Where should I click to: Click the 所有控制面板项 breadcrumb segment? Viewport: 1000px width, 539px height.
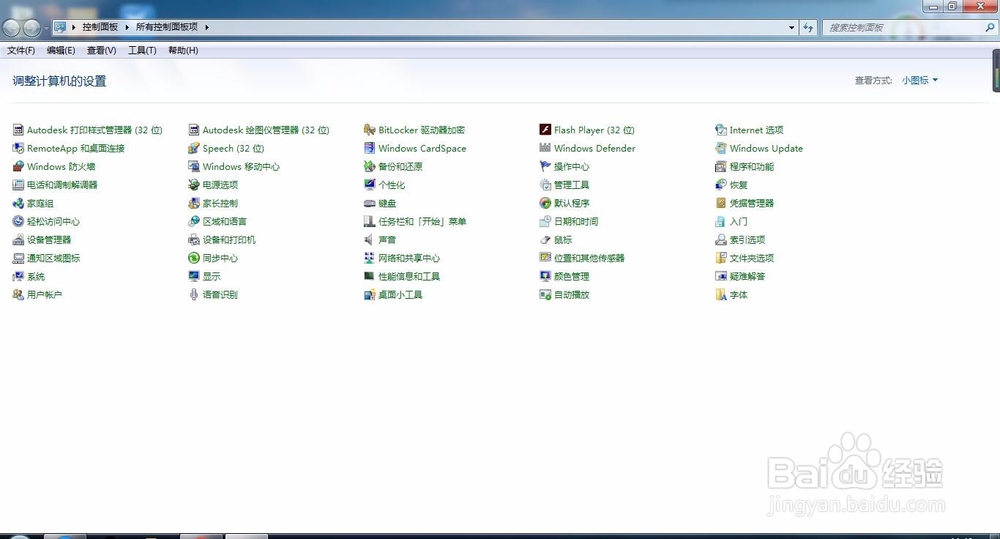click(x=166, y=27)
